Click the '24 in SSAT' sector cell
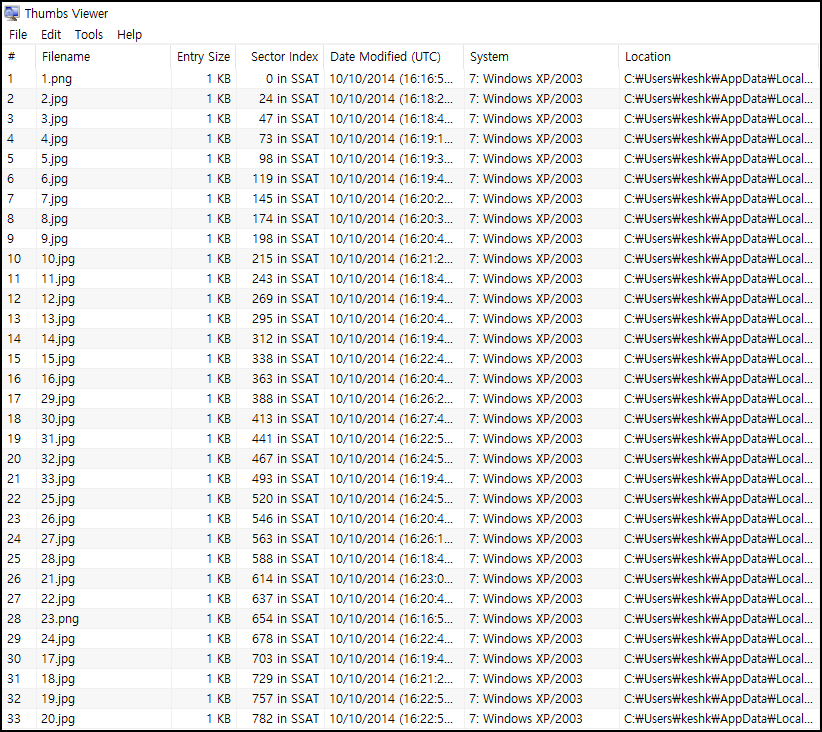Image resolution: width=822 pixels, height=732 pixels. tap(289, 99)
